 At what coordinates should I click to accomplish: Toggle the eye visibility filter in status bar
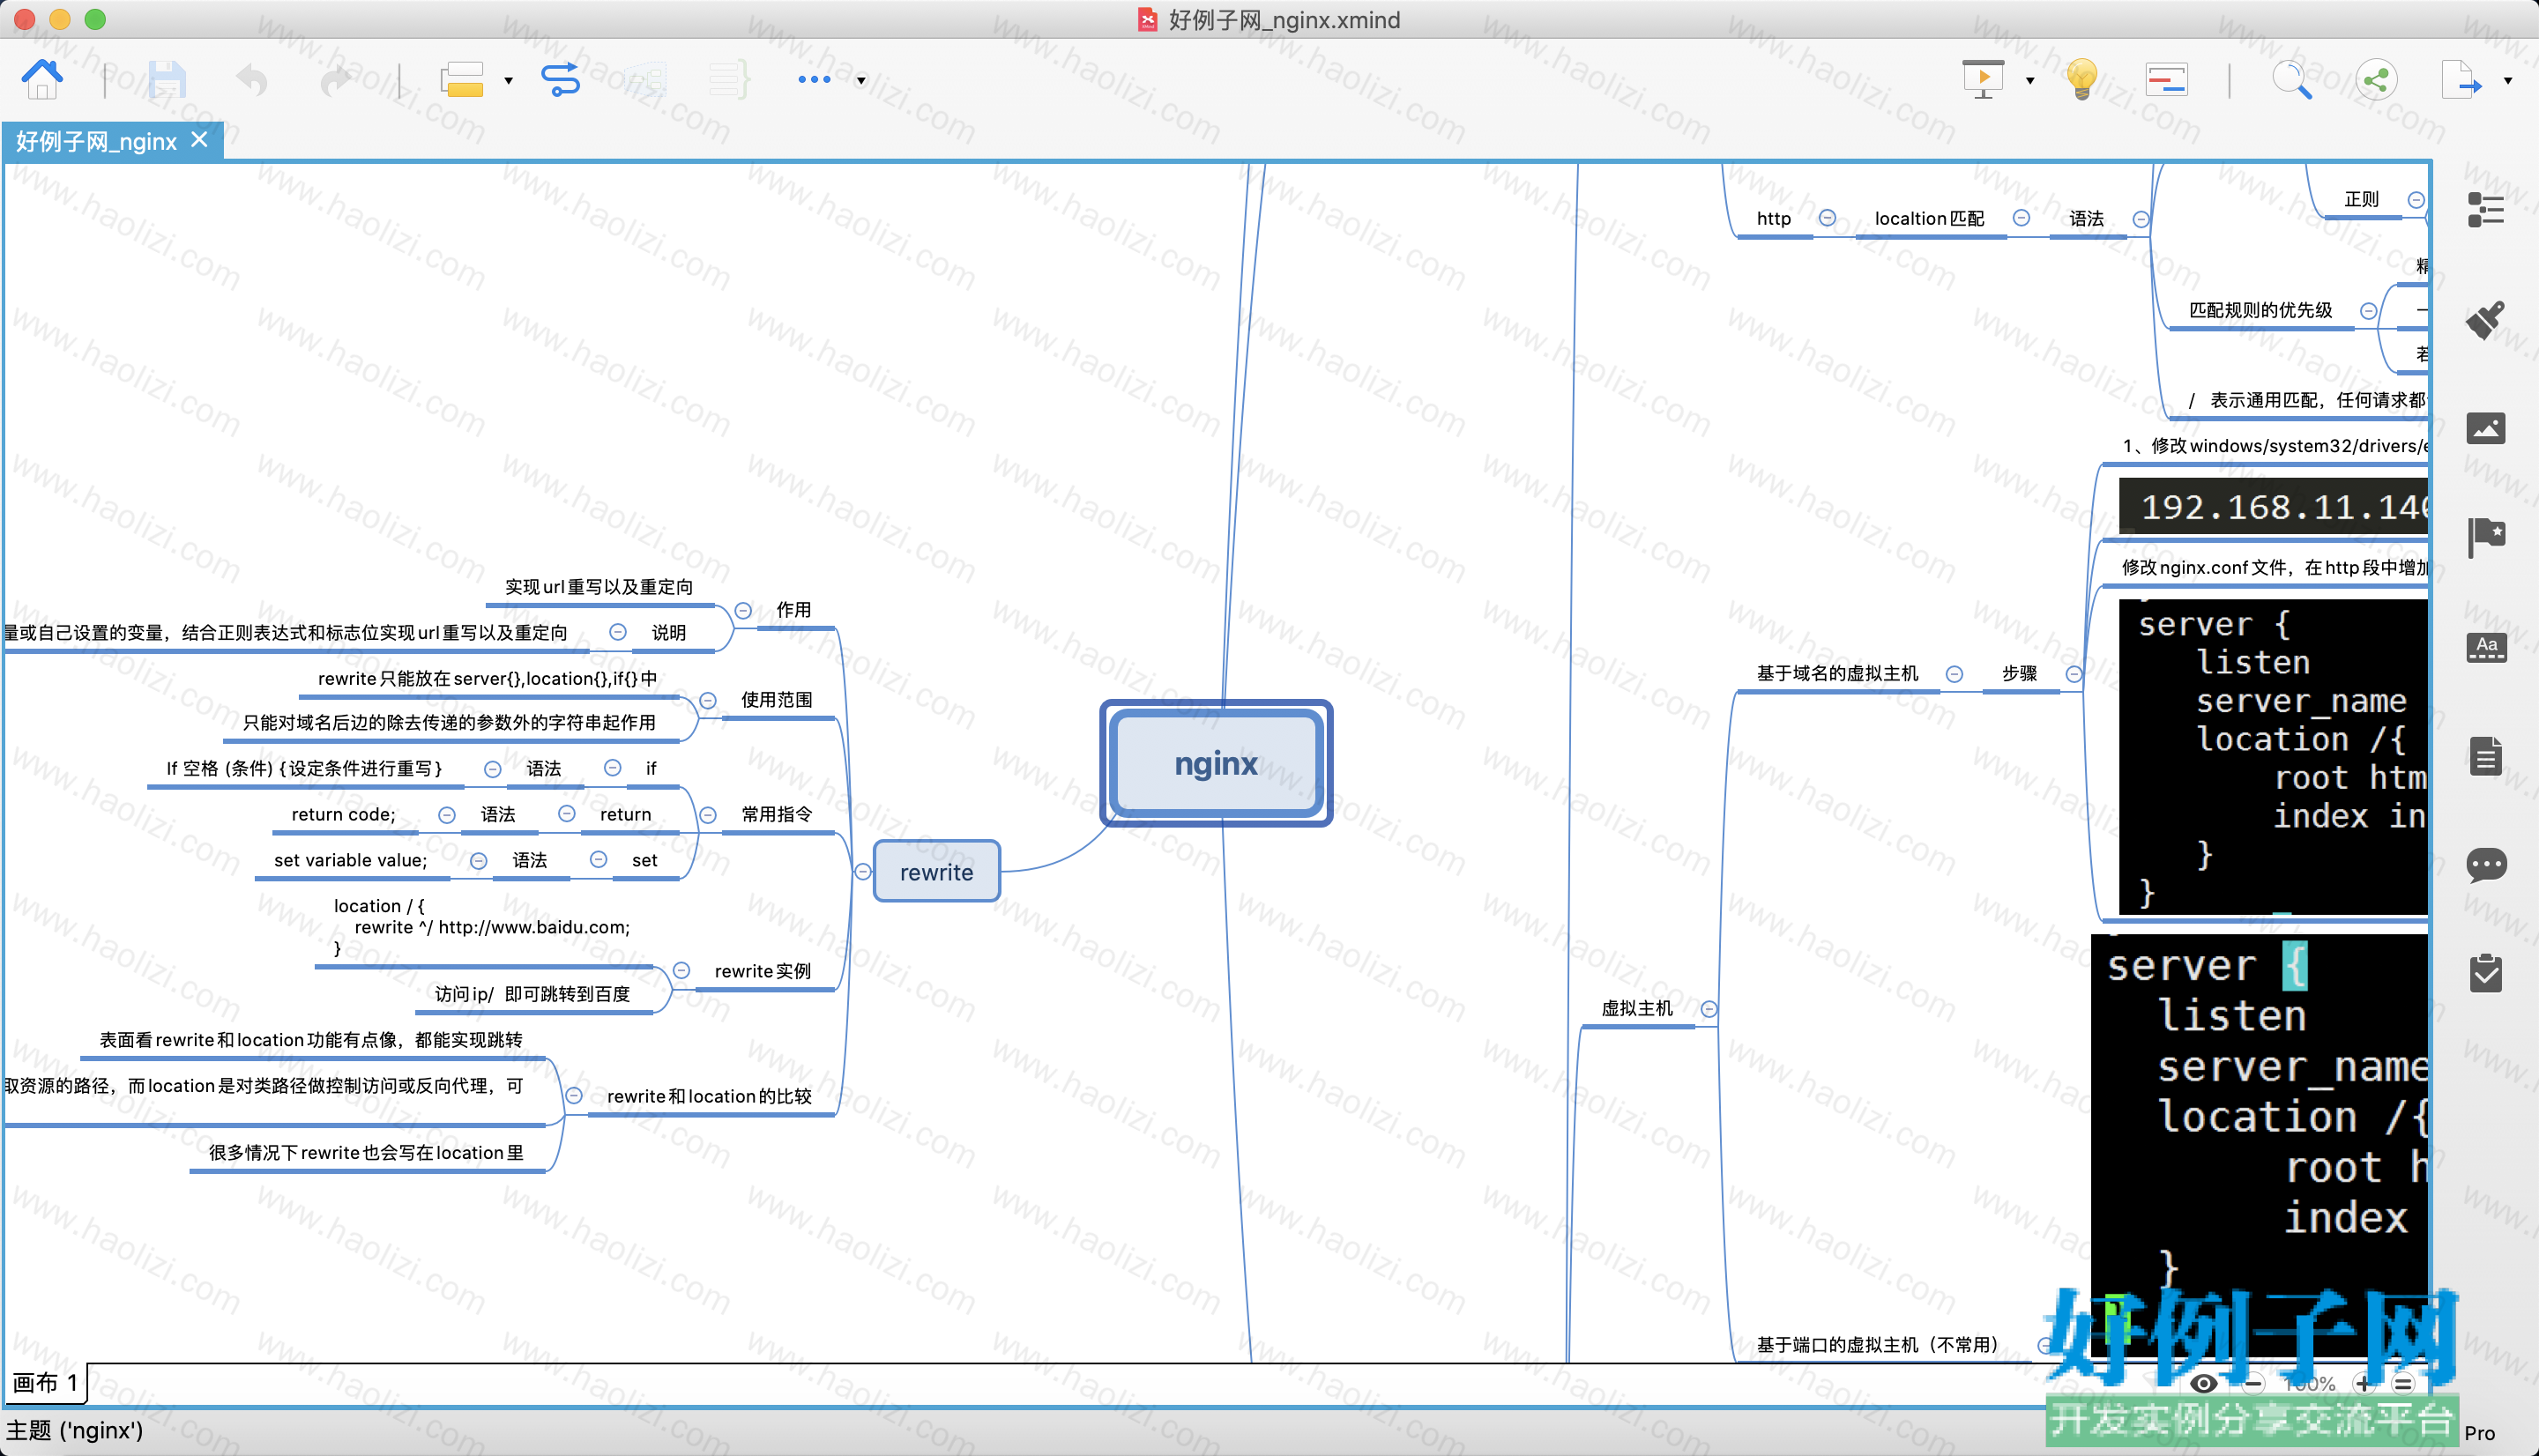2204,1384
